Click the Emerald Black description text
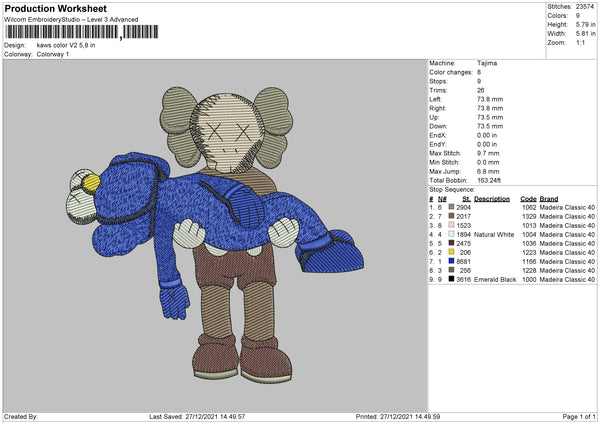The height and width of the screenshot is (424, 600). point(495,278)
